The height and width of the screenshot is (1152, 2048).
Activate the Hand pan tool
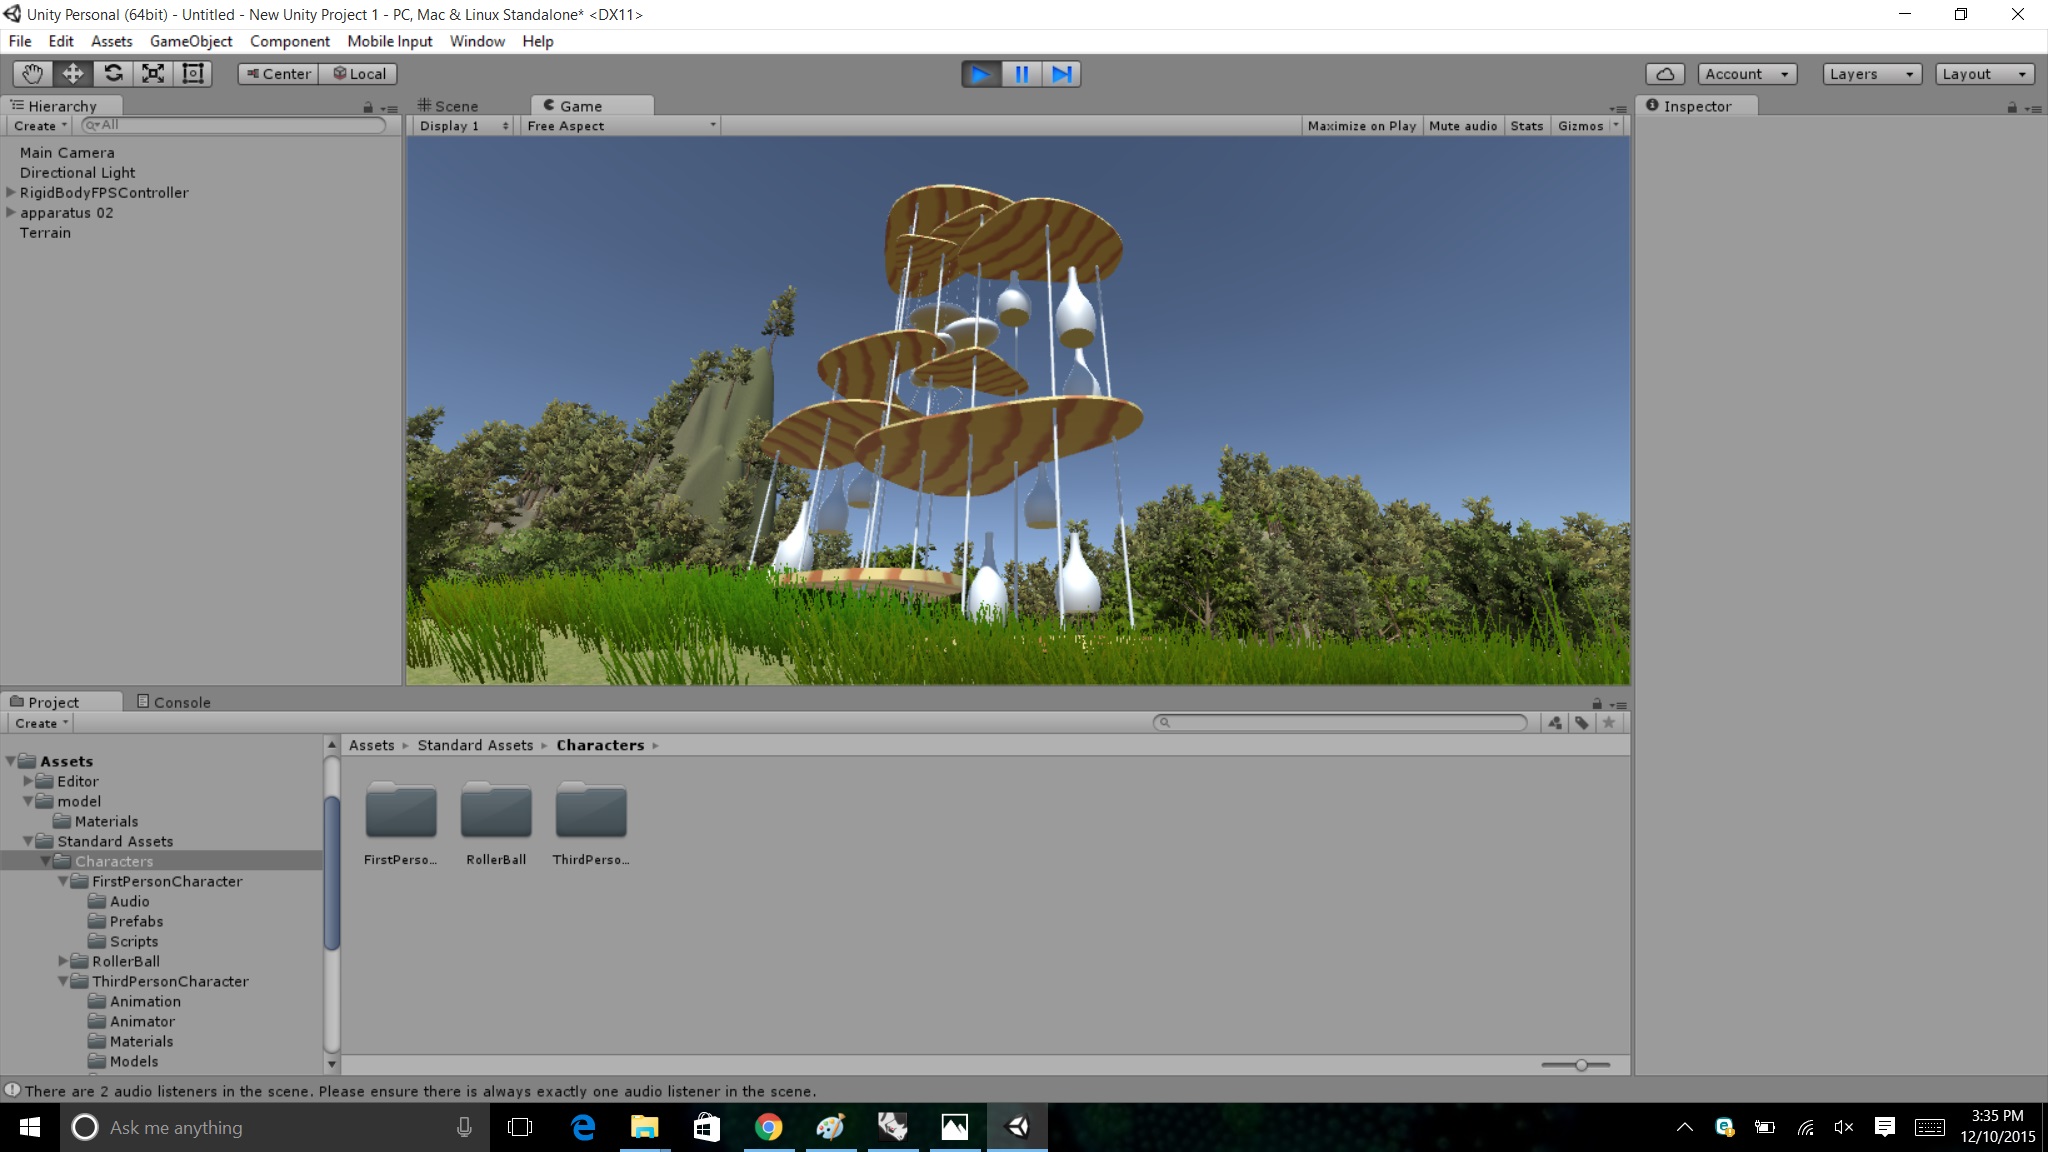pos(30,73)
